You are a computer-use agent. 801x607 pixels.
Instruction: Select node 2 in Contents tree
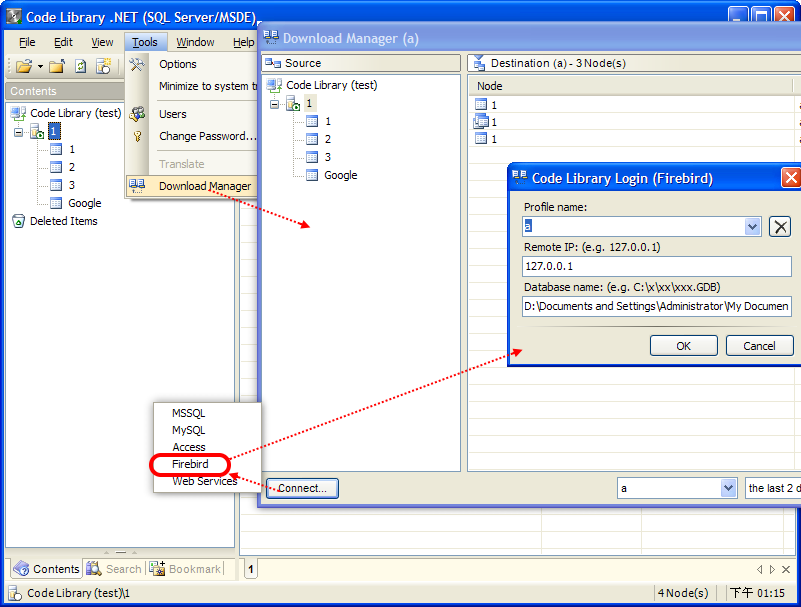click(x=72, y=167)
